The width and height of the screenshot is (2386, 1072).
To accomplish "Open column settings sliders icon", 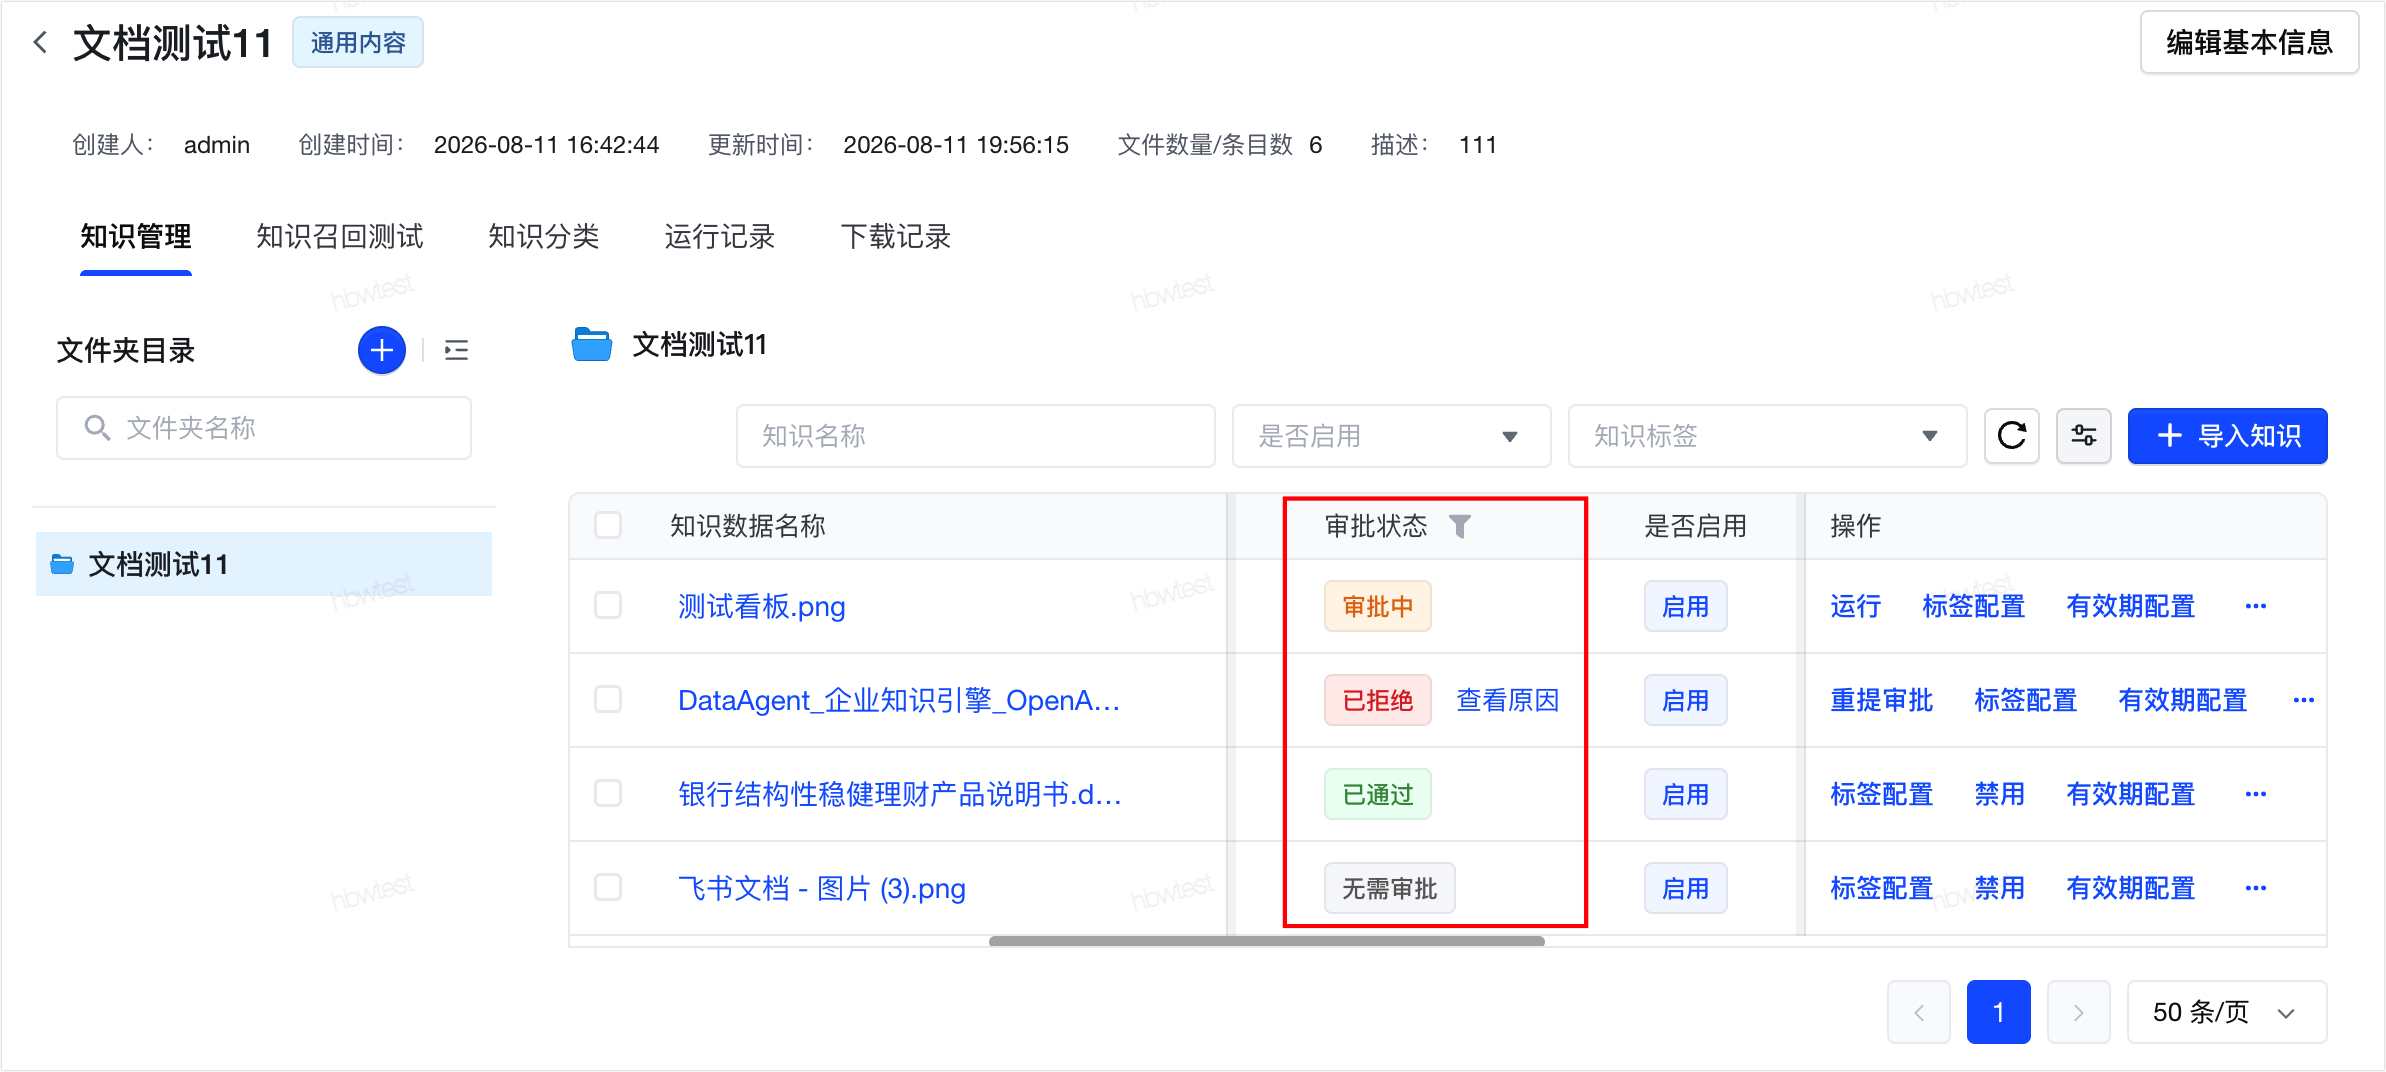I will click(x=2084, y=436).
